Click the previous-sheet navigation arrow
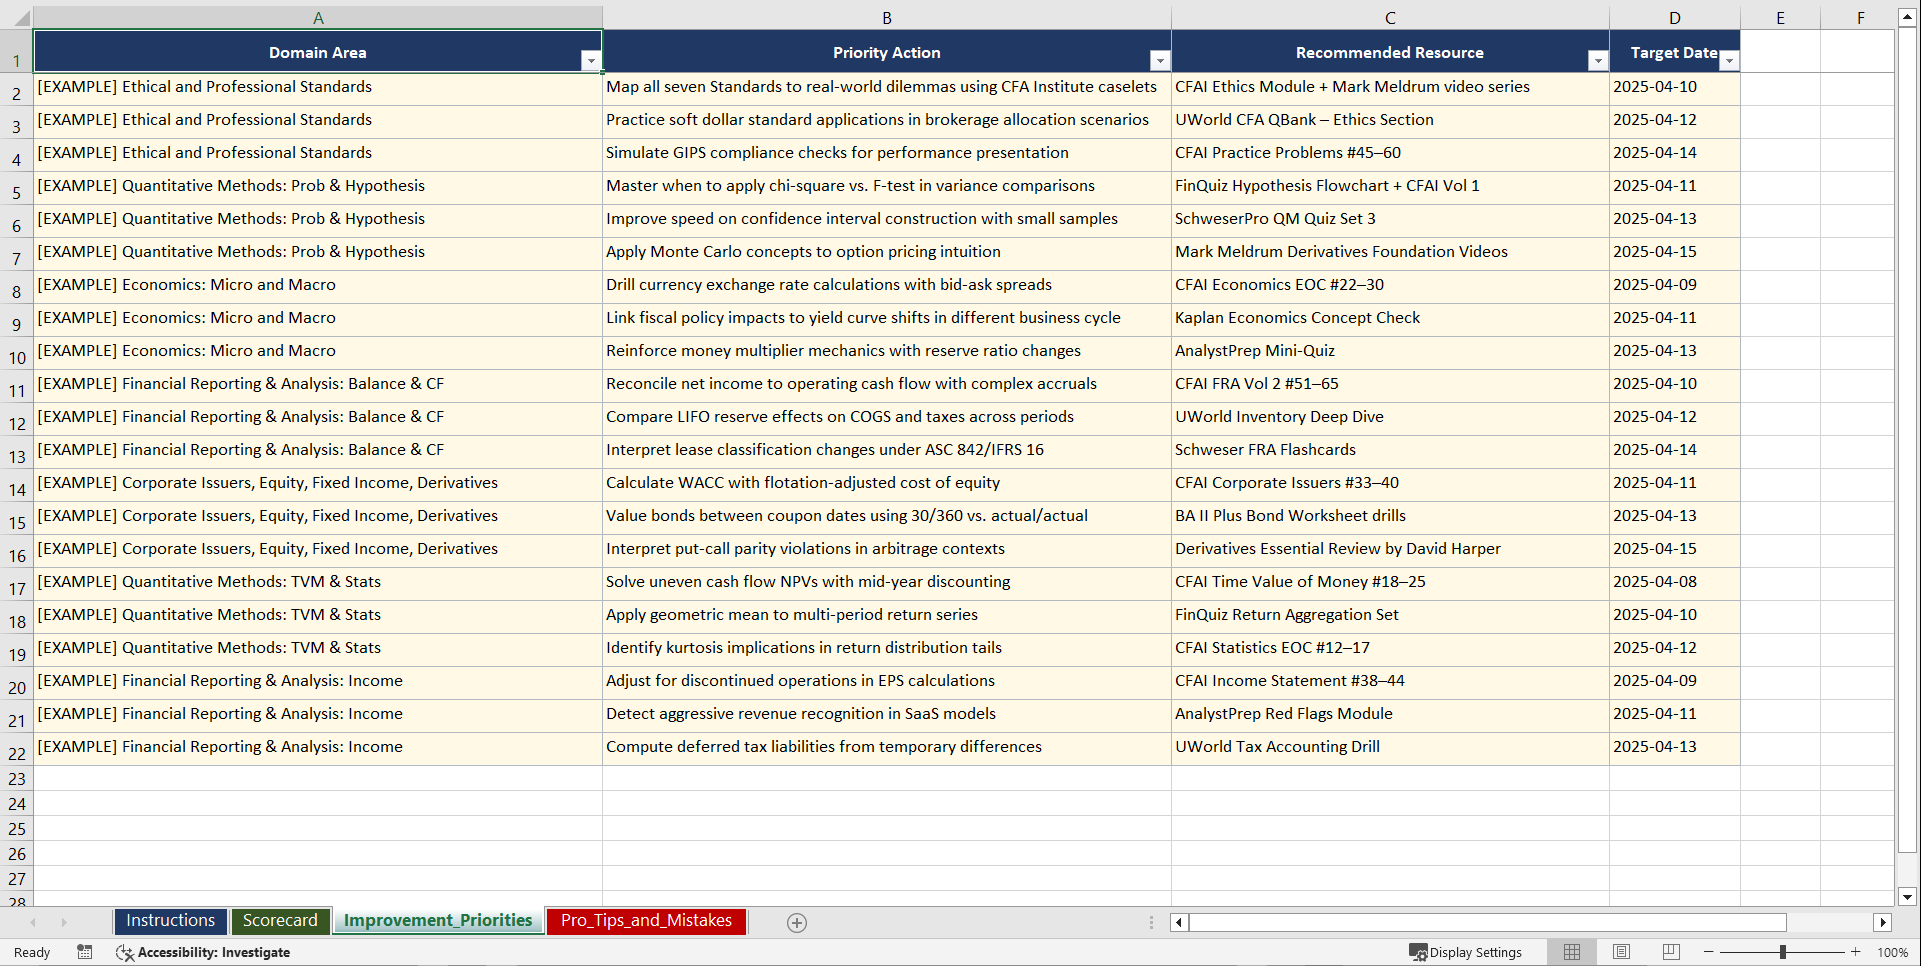 34,922
